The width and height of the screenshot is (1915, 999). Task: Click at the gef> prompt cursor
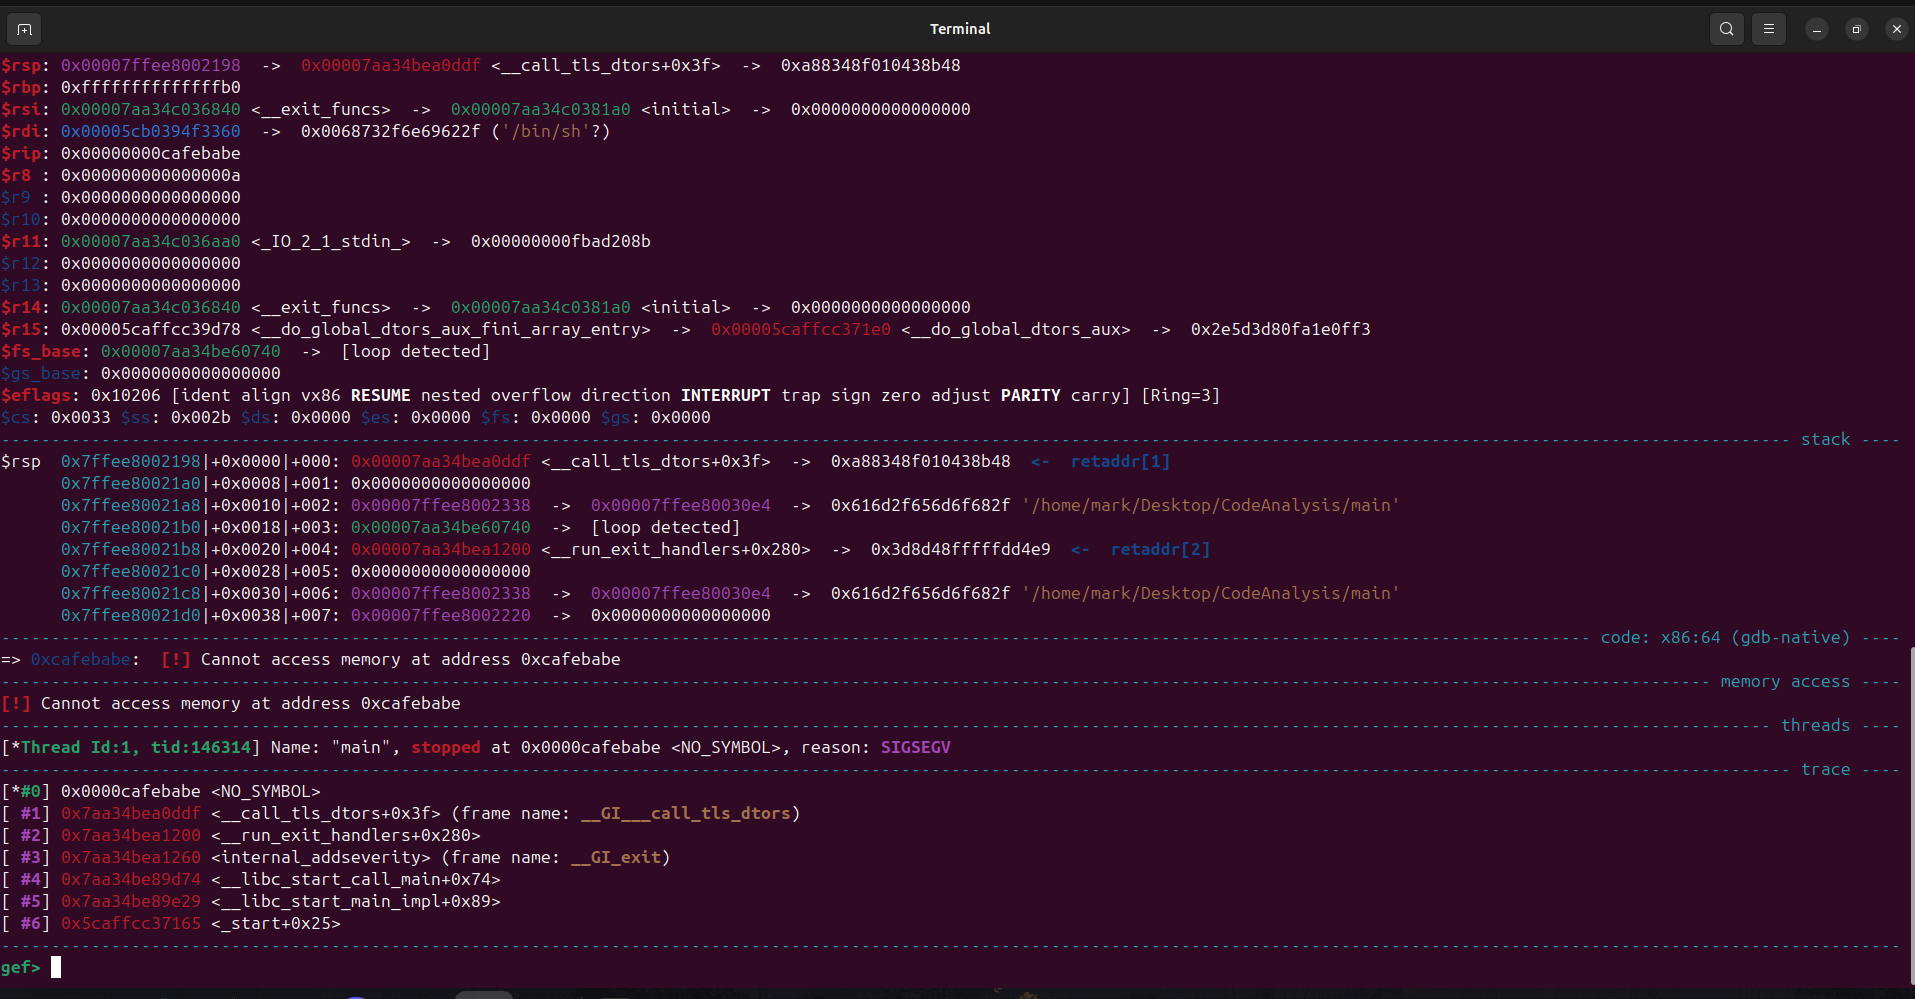pos(56,967)
